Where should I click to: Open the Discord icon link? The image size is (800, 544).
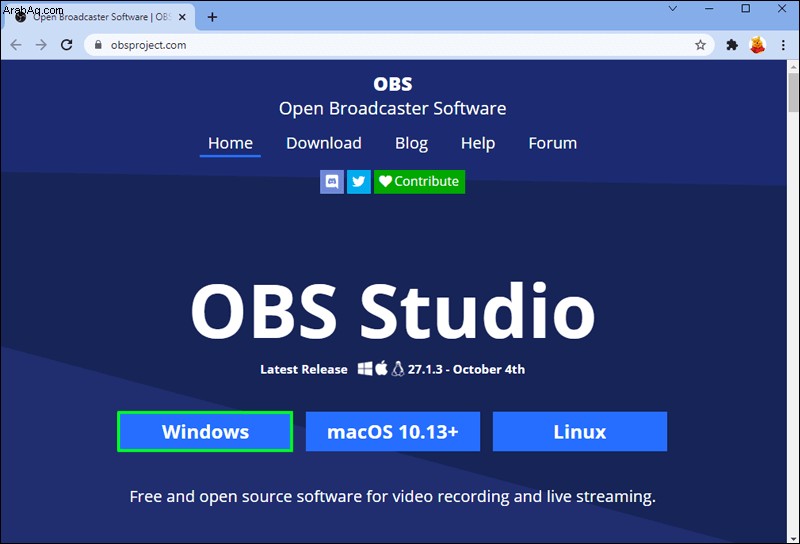(x=332, y=182)
